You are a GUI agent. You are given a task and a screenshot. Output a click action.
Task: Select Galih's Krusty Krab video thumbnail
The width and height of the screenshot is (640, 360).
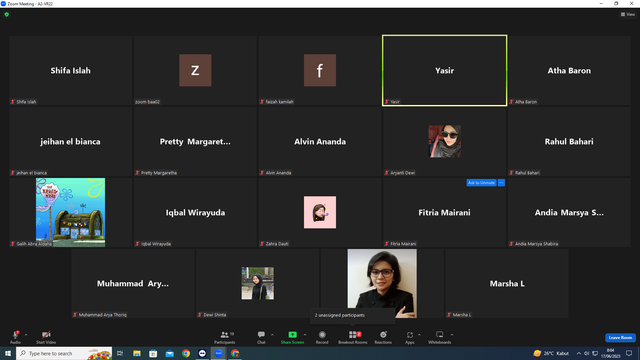[70, 212]
